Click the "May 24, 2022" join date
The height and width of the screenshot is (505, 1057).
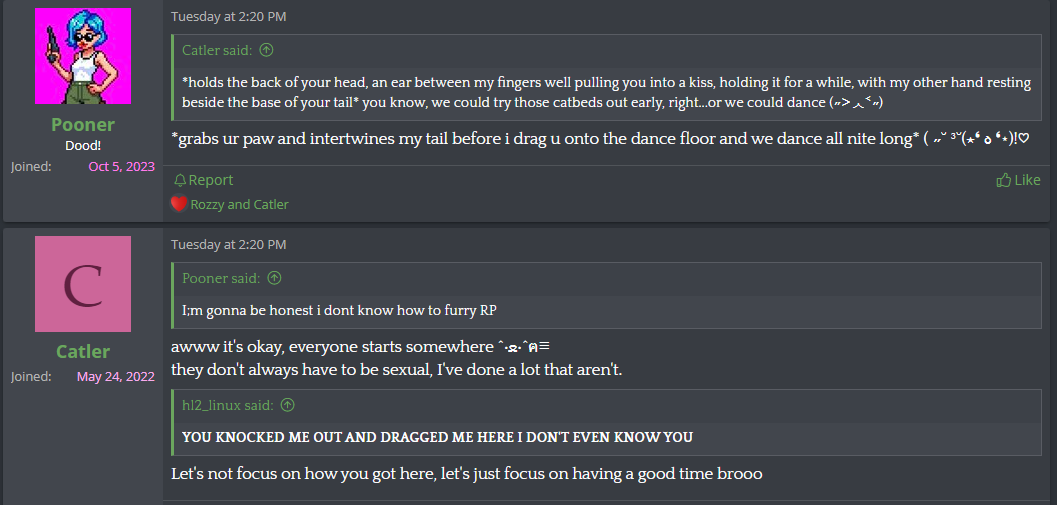pyautogui.click(x=115, y=377)
